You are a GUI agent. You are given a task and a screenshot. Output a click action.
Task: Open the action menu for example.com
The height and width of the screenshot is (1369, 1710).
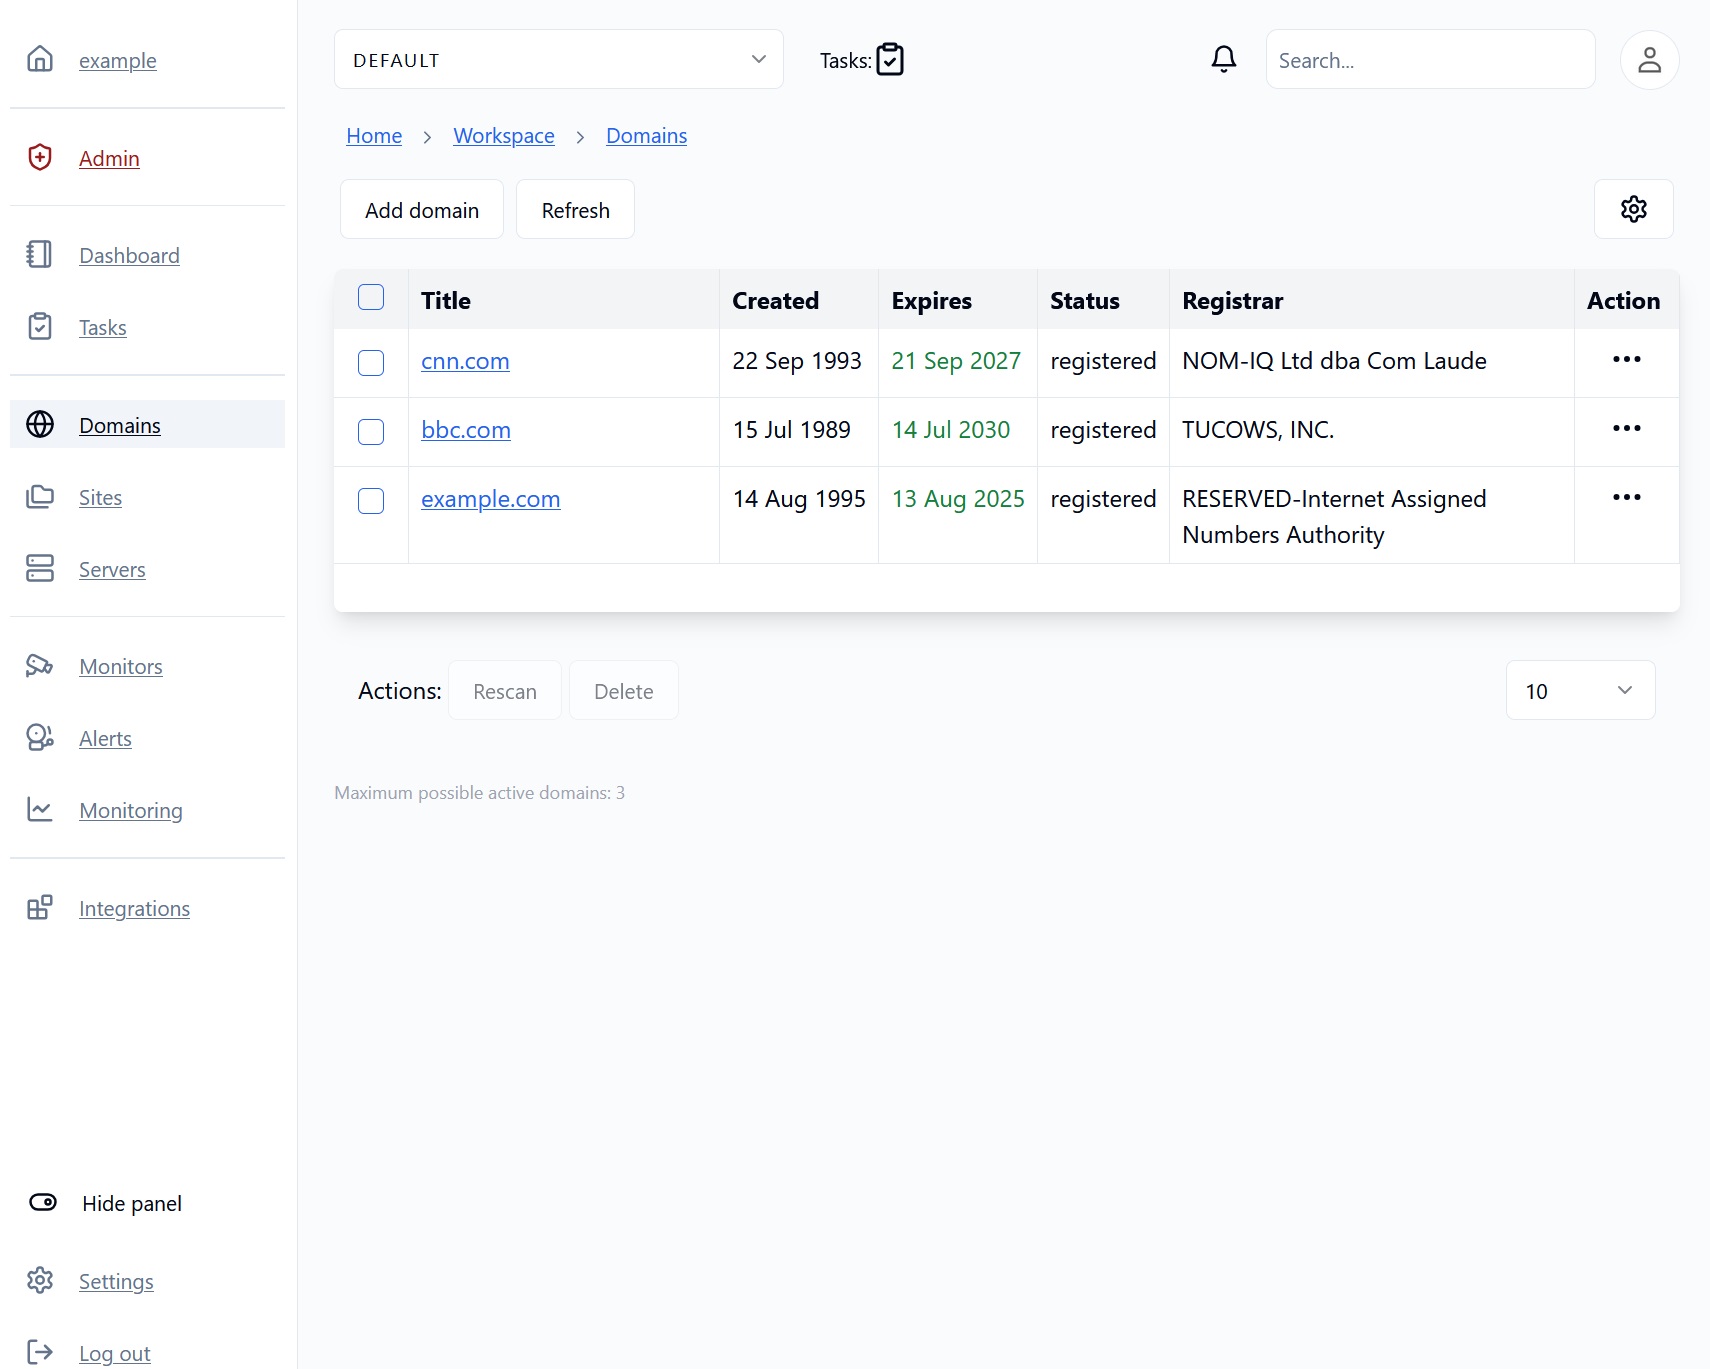coord(1627,497)
